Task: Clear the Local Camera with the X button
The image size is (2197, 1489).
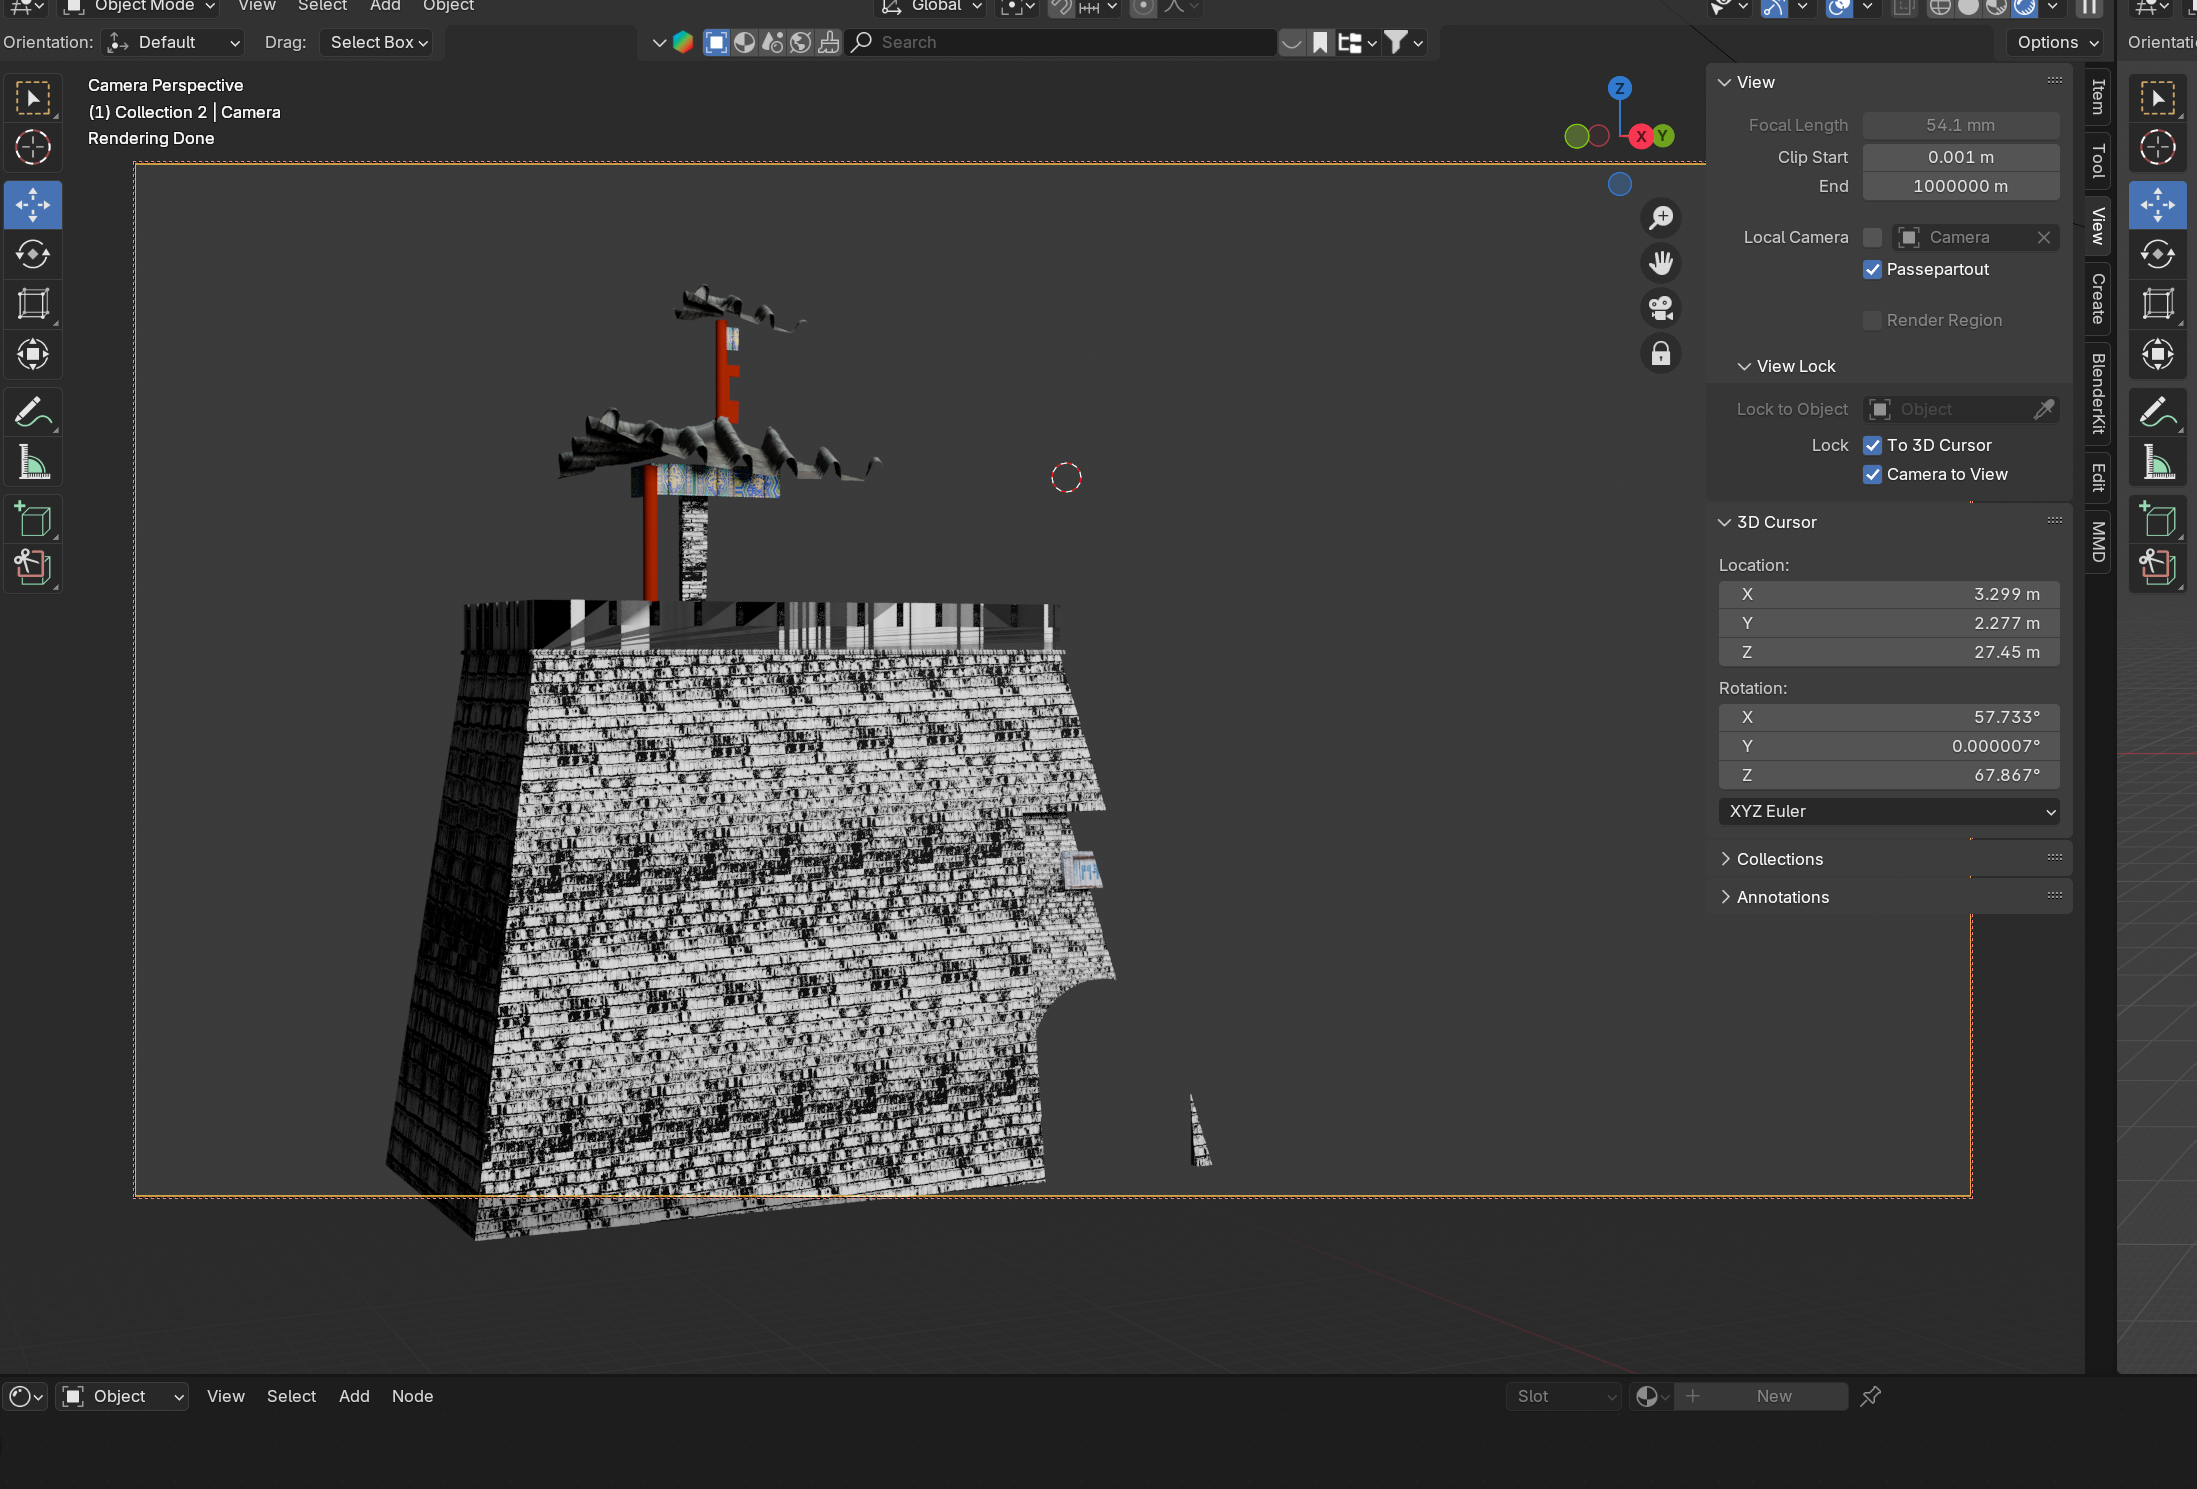Action: click(x=2044, y=237)
